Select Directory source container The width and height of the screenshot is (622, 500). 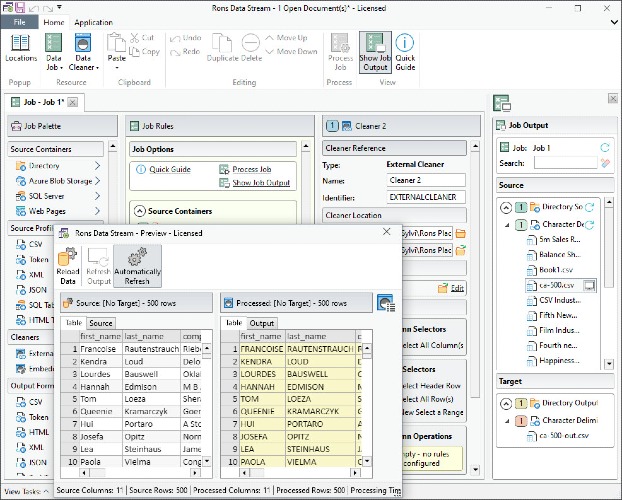pos(38,166)
